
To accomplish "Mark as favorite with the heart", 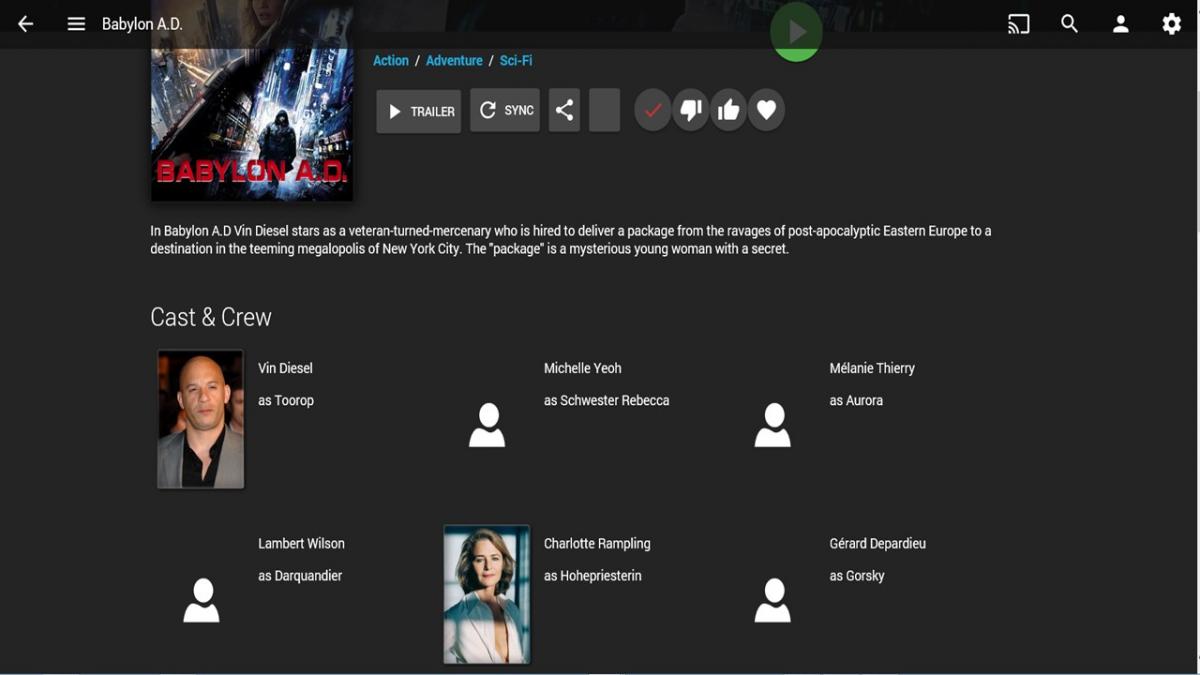I will [767, 110].
